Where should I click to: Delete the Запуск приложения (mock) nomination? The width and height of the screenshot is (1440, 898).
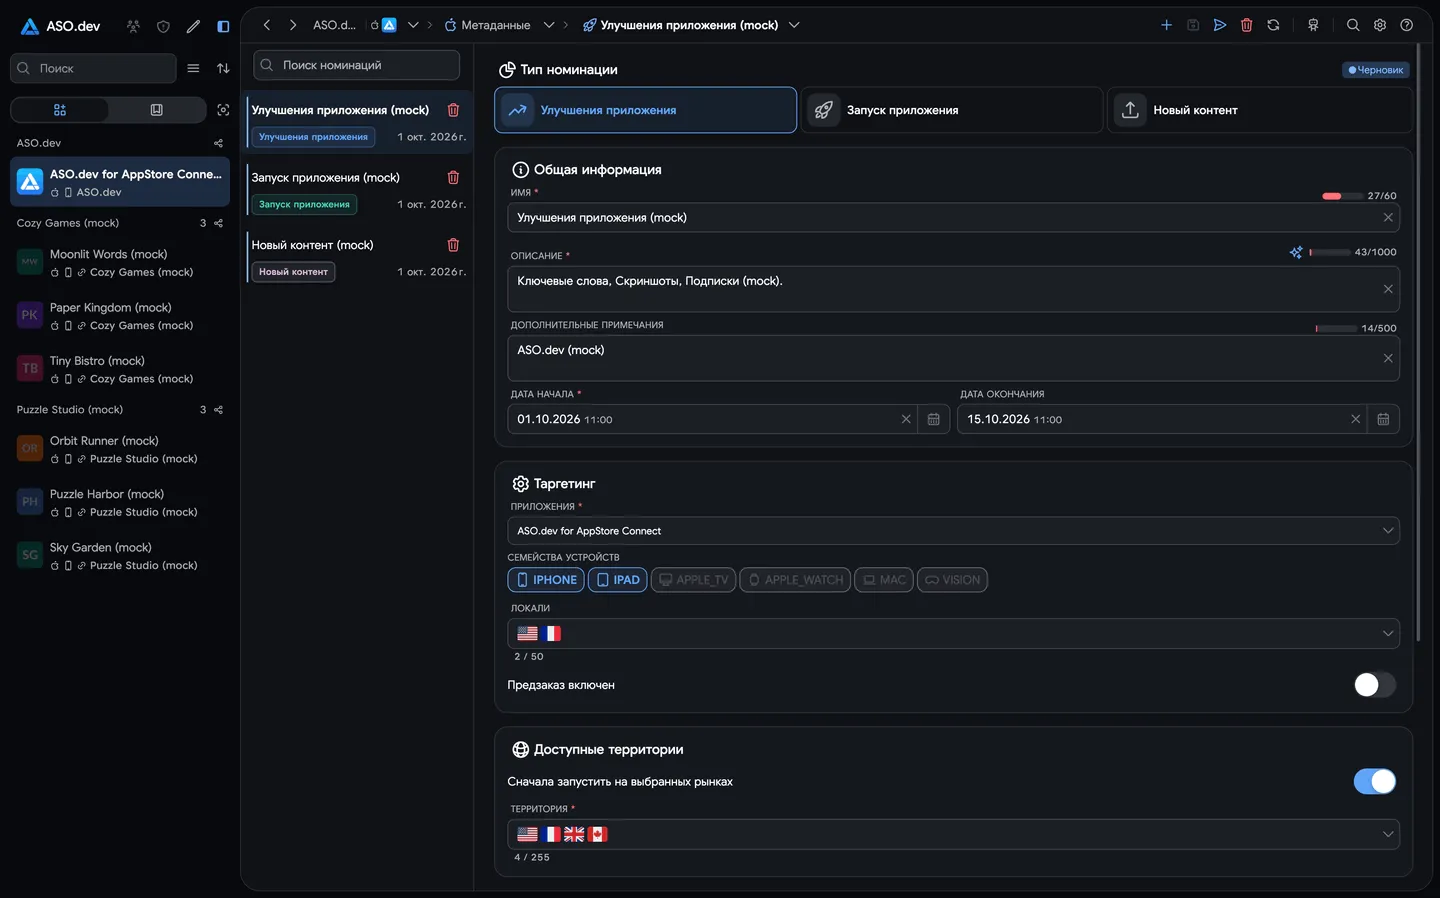pos(453,177)
